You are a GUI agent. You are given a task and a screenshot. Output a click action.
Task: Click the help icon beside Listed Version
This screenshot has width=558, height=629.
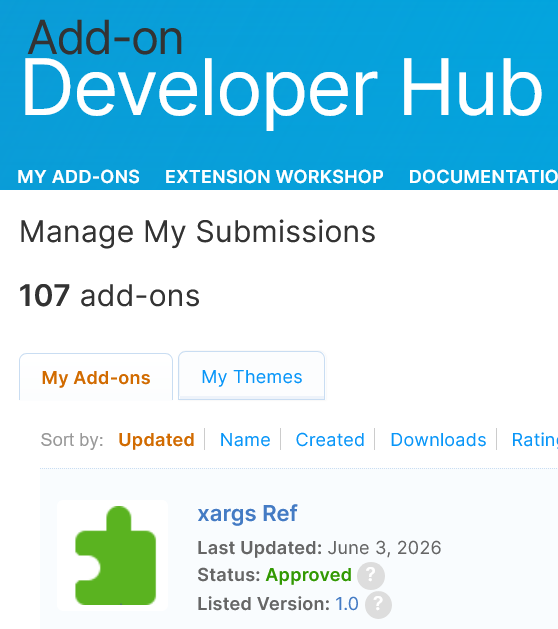coord(378,605)
